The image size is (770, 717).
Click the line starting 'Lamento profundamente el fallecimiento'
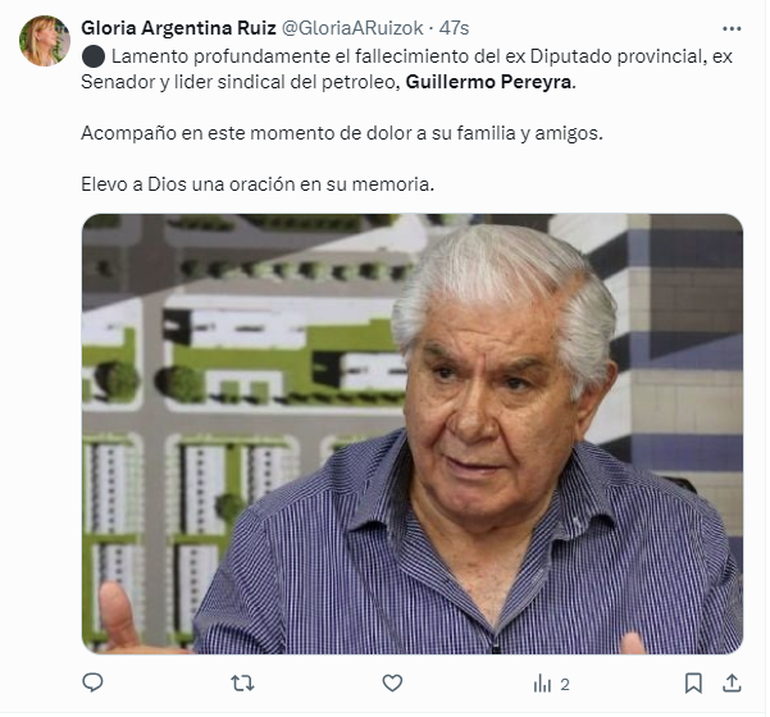[407, 56]
